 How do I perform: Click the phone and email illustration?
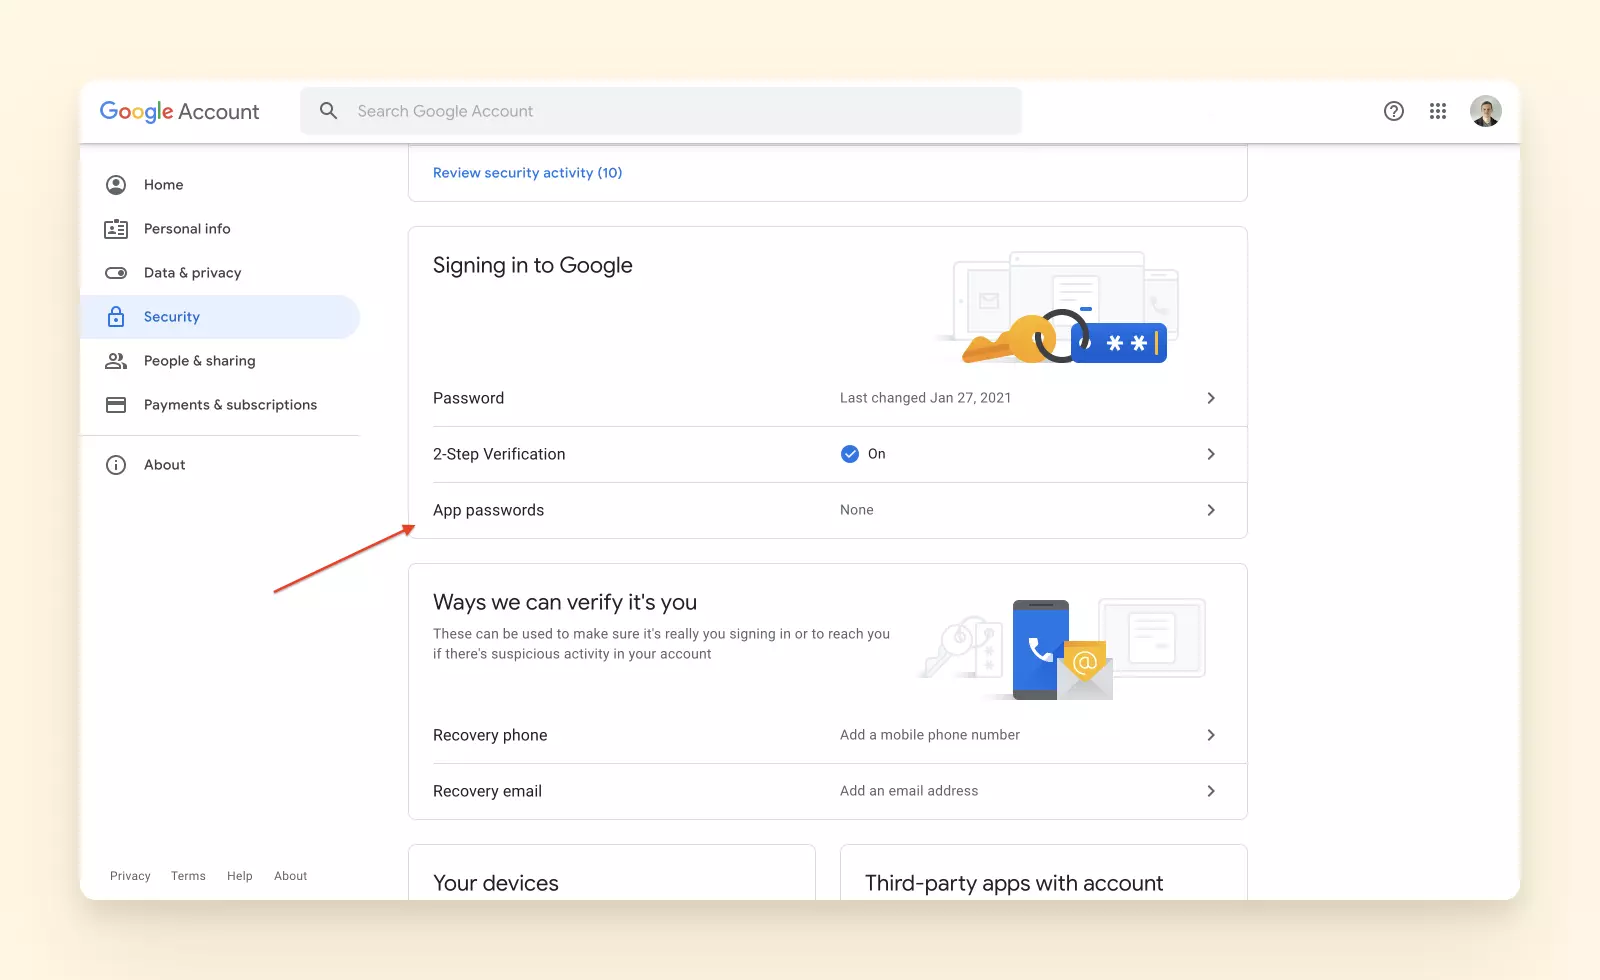(x=1062, y=649)
